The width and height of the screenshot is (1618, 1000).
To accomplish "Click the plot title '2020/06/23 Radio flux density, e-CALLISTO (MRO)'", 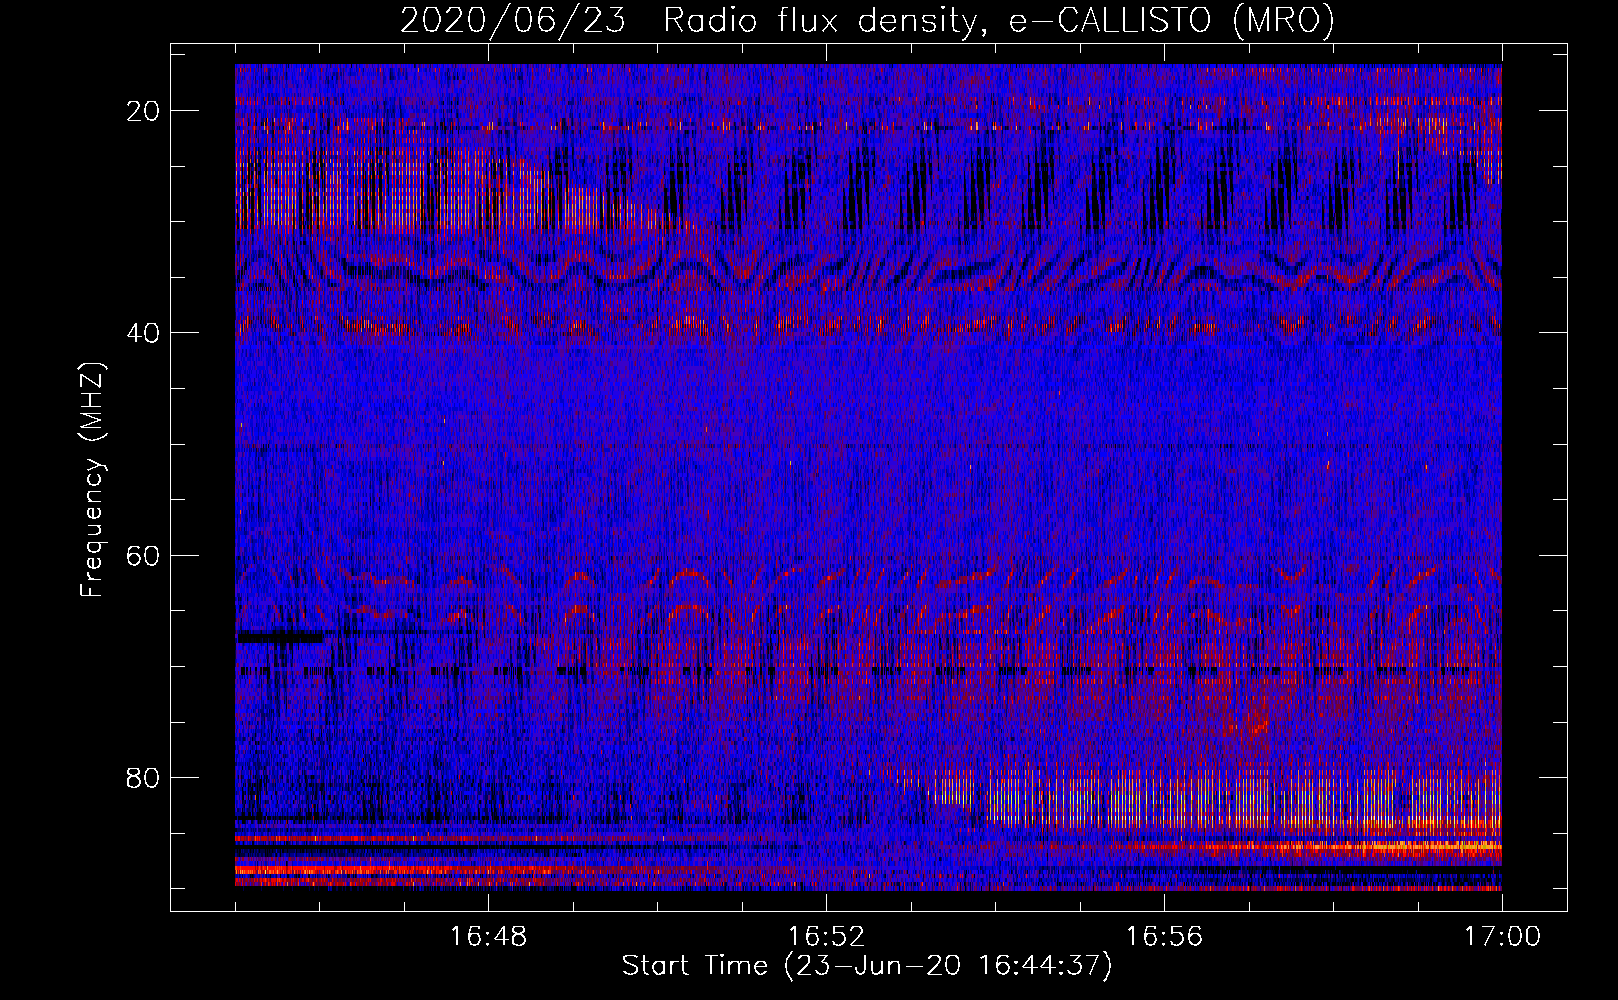I will (x=867, y=20).
